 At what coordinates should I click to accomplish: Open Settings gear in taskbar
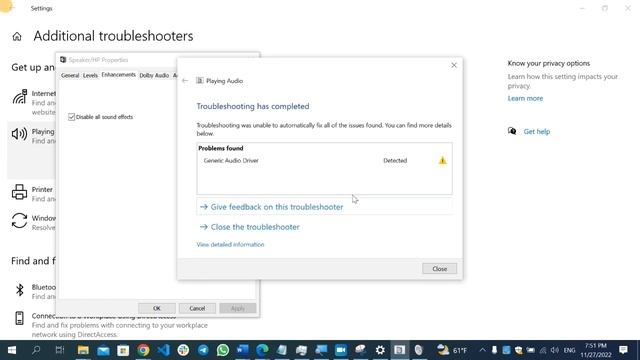380,350
